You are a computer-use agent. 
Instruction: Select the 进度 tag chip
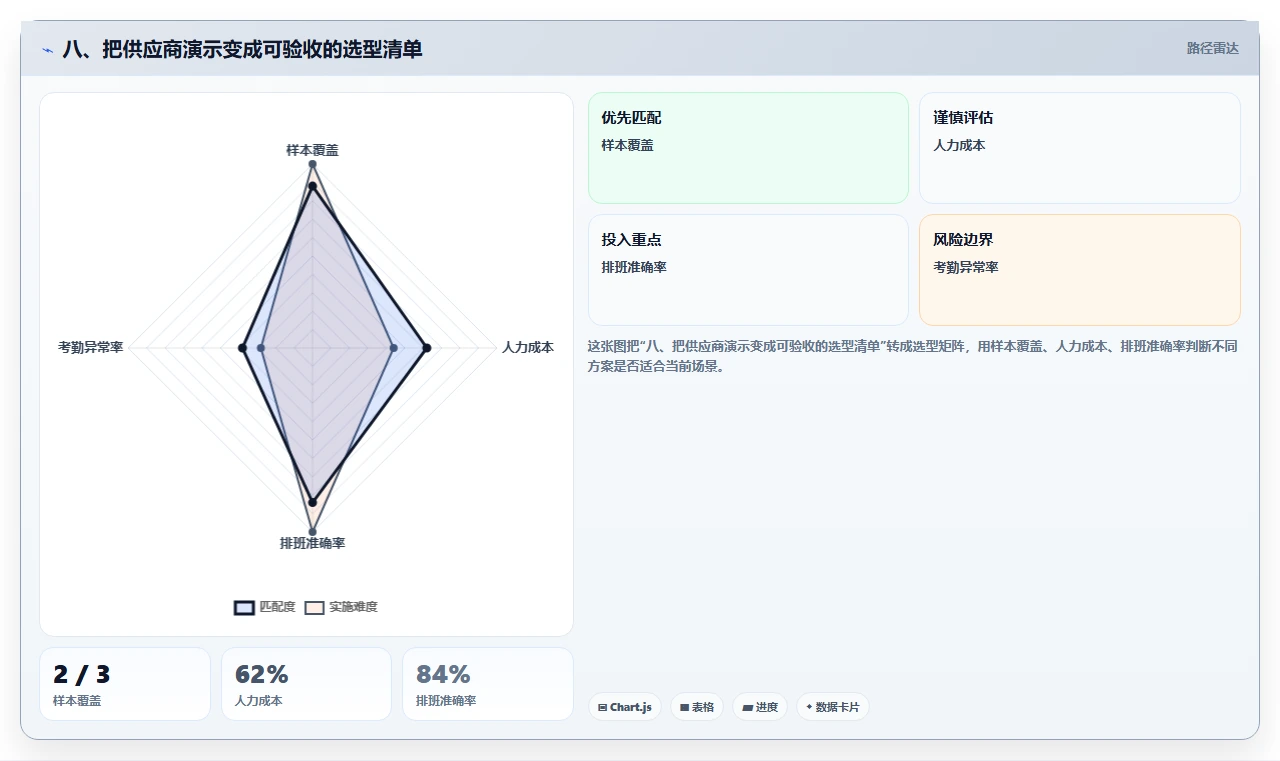760,707
